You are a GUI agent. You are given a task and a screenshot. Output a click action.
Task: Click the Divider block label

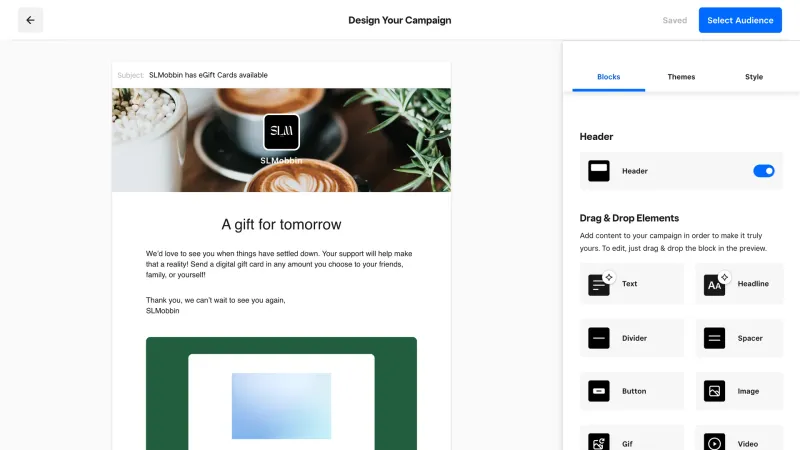[634, 338]
